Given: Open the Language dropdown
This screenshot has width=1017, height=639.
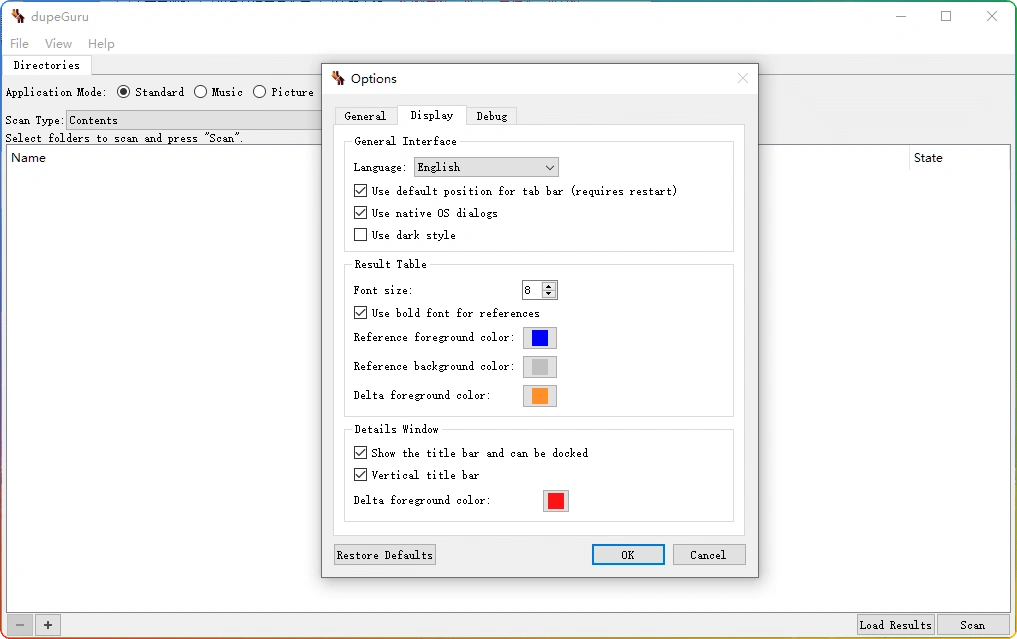Looking at the screenshot, I should tap(486, 167).
